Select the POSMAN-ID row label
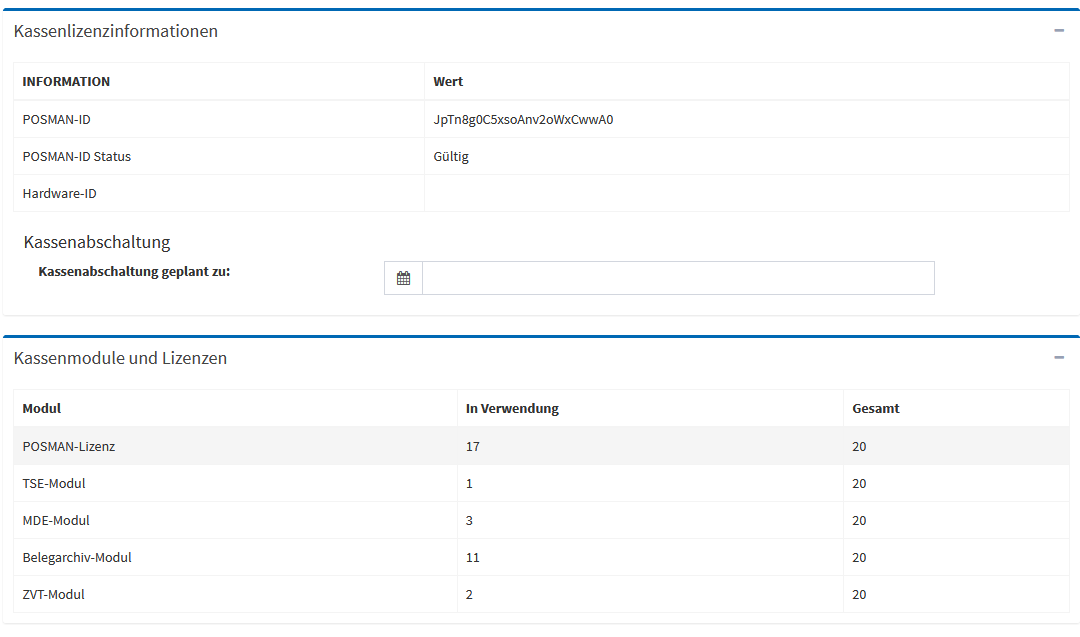This screenshot has height=637, width=1080. pos(57,120)
